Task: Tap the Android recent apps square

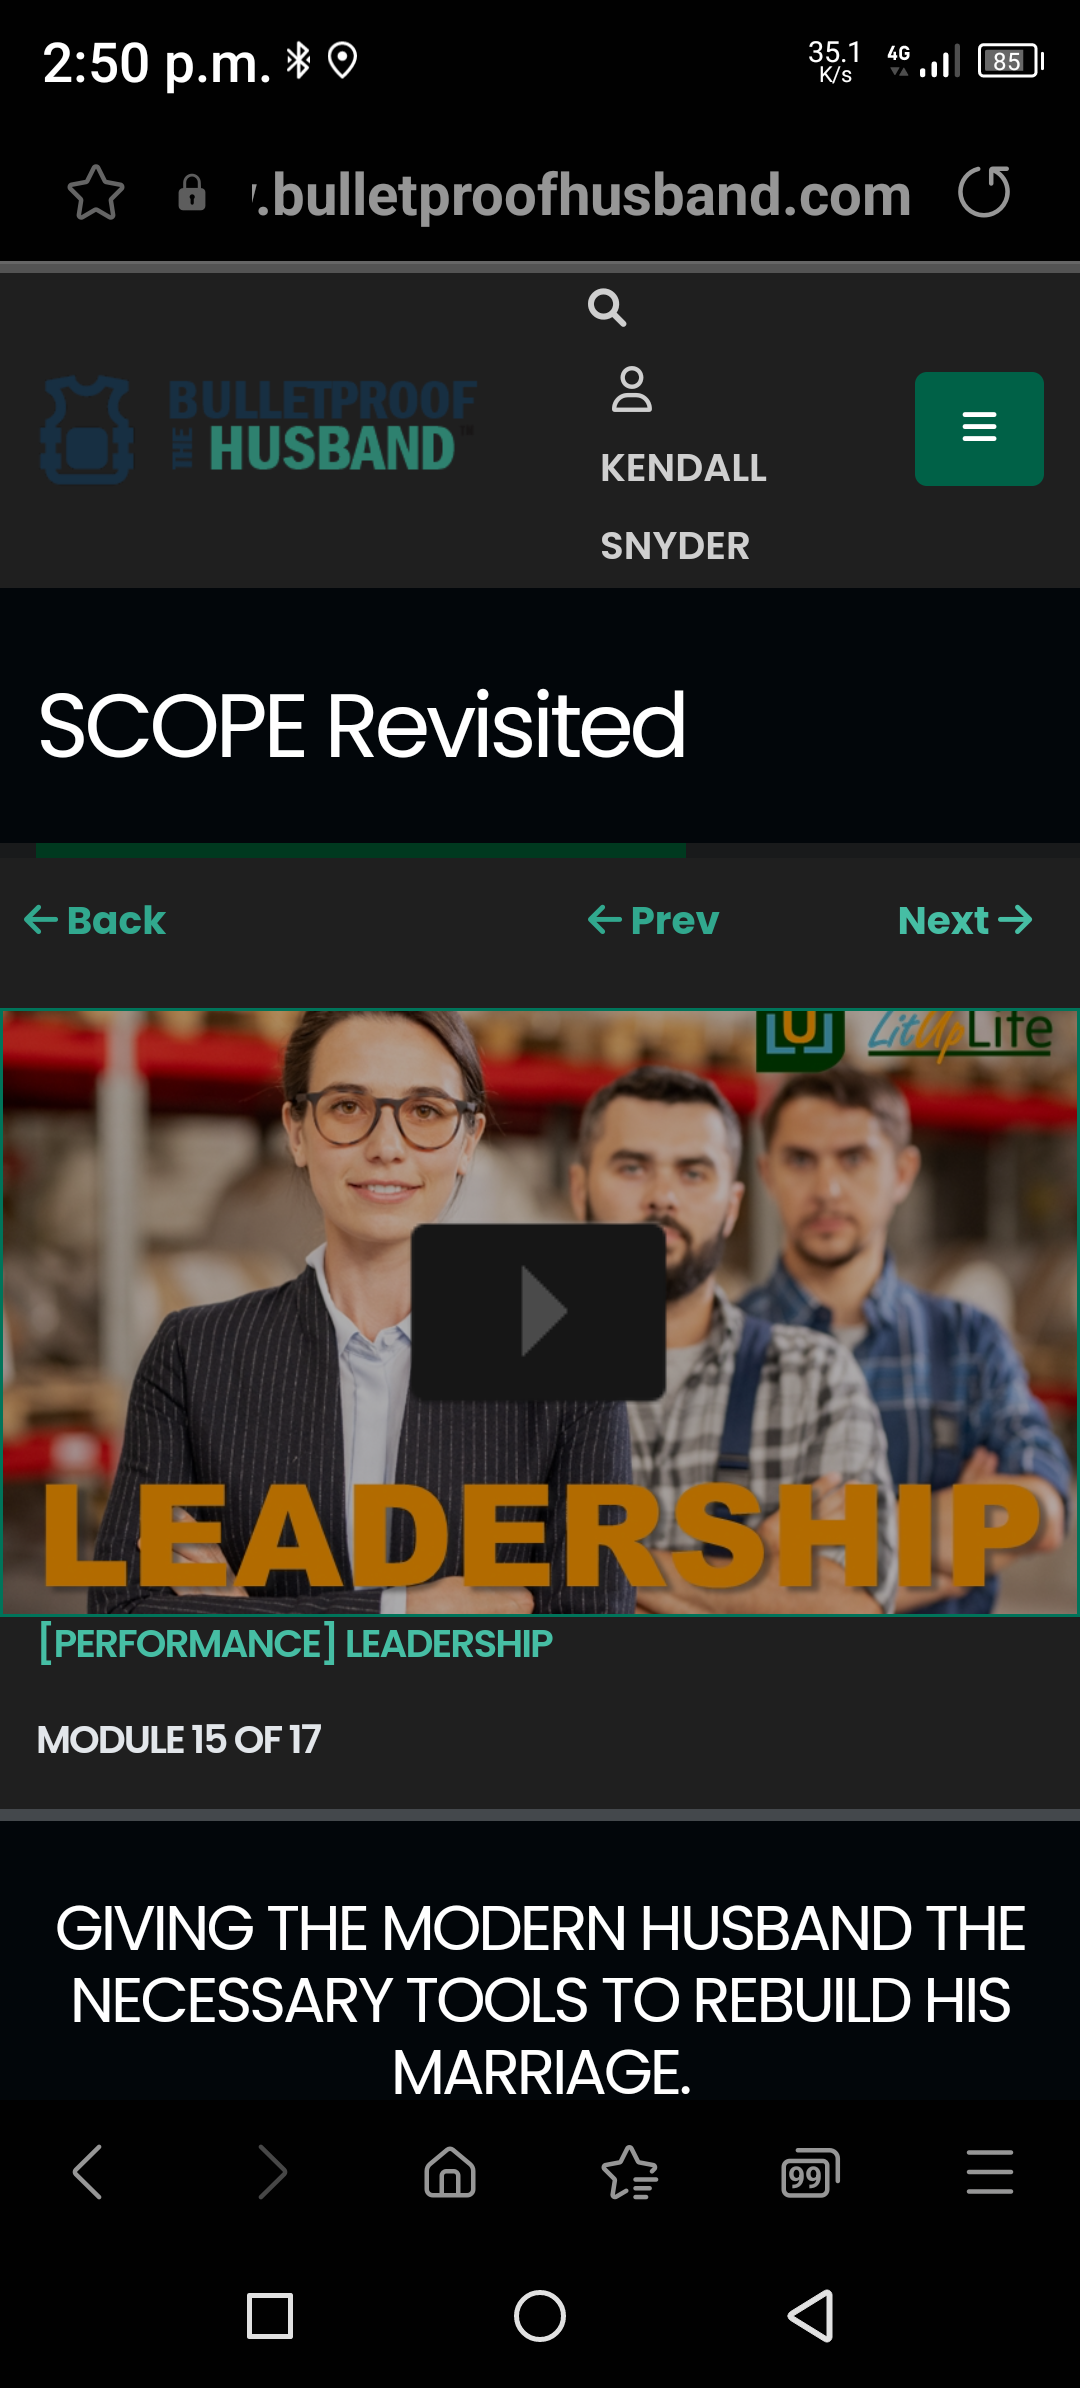Action: 270,2316
